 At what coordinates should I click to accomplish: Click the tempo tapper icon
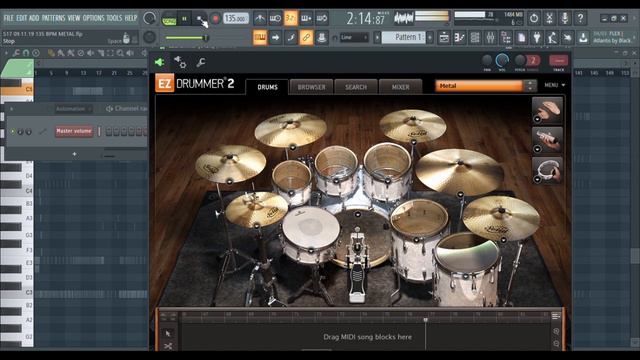[552, 38]
